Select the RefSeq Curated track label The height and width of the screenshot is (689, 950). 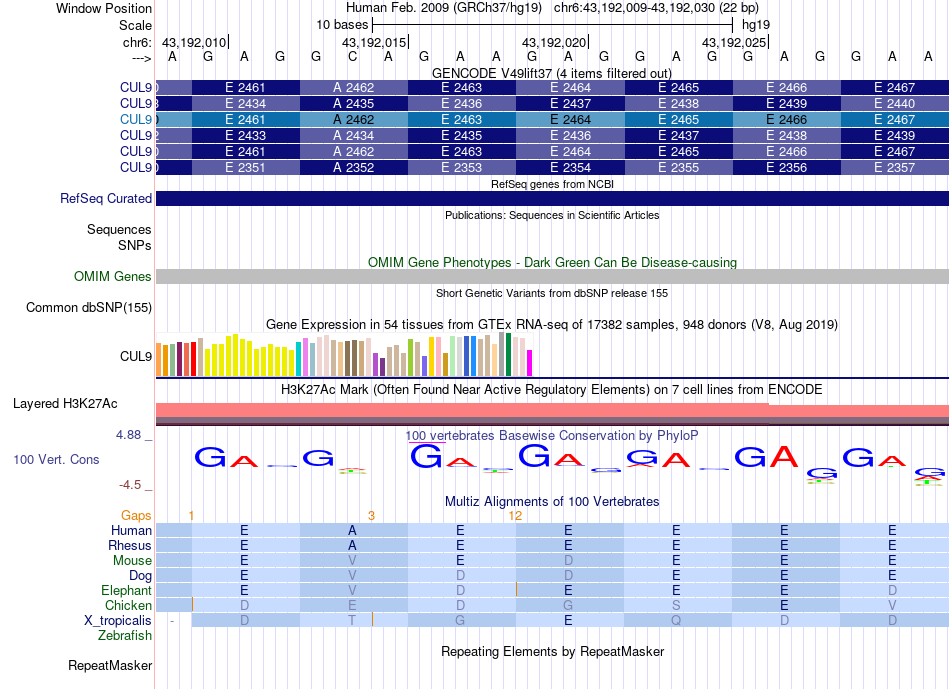pos(106,199)
